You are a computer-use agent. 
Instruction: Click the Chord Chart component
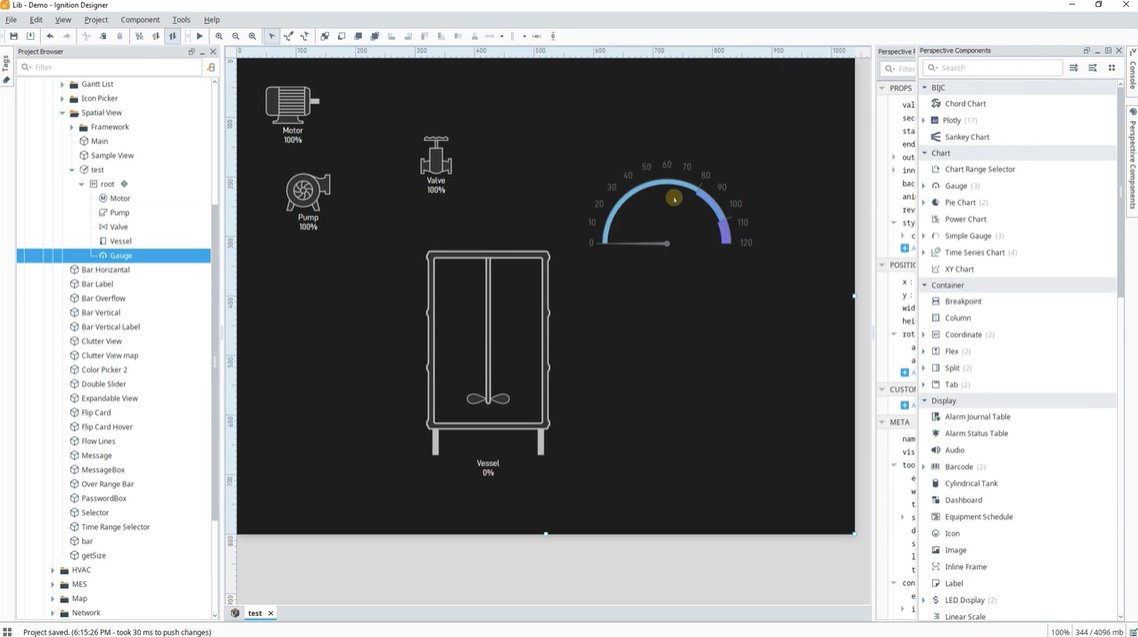point(965,104)
